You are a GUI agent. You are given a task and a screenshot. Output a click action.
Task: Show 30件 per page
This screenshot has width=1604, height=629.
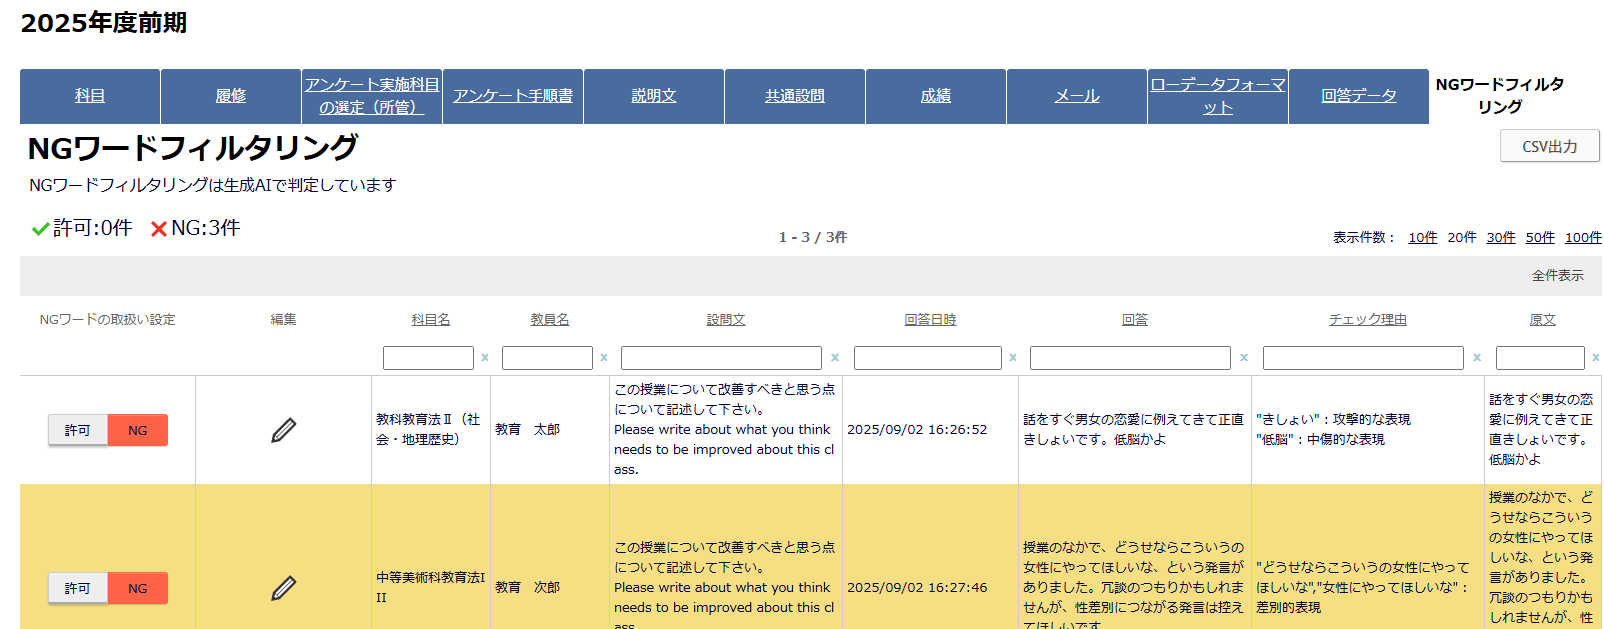tap(1501, 237)
